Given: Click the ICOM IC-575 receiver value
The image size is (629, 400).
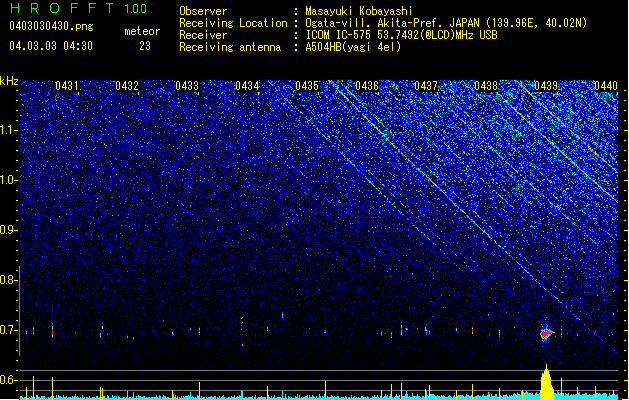Looking at the screenshot, I should coord(402,35).
